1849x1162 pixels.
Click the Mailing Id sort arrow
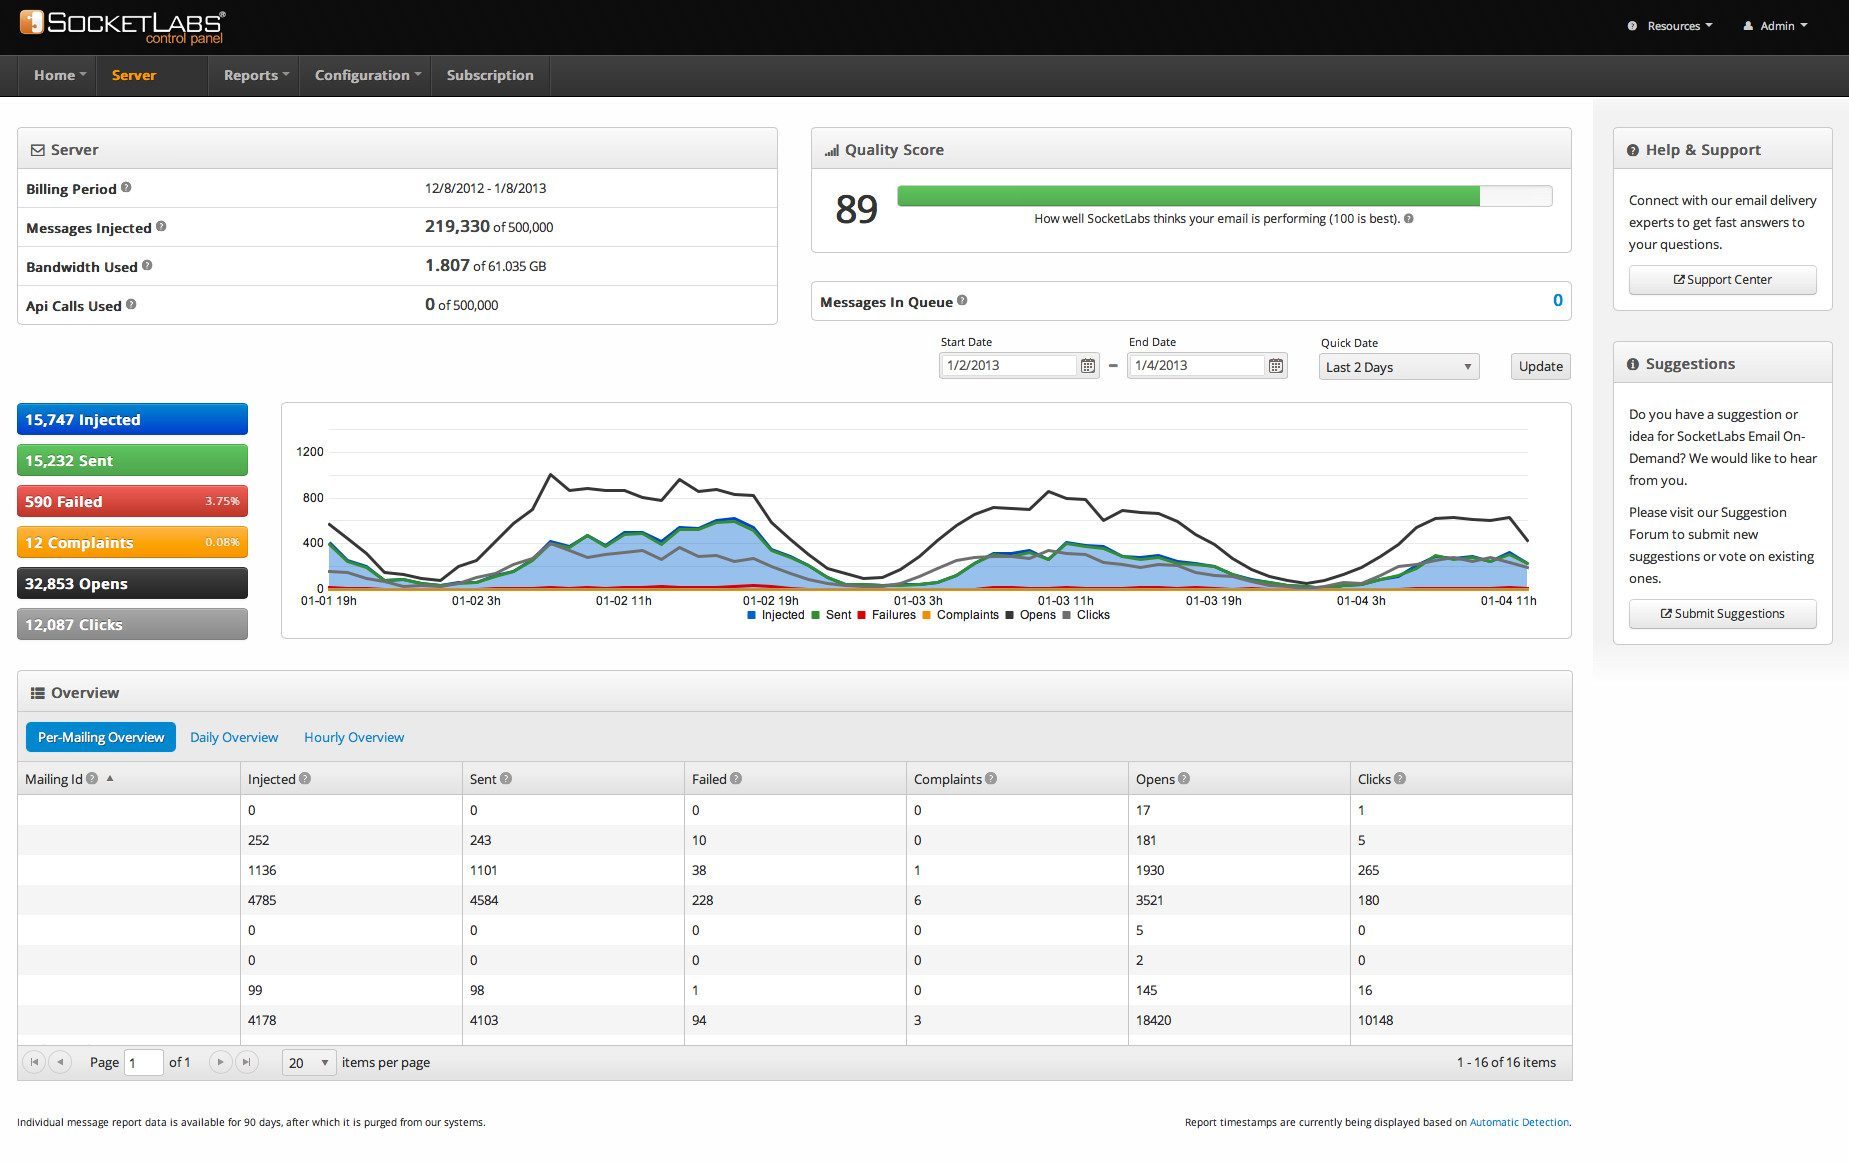110,778
